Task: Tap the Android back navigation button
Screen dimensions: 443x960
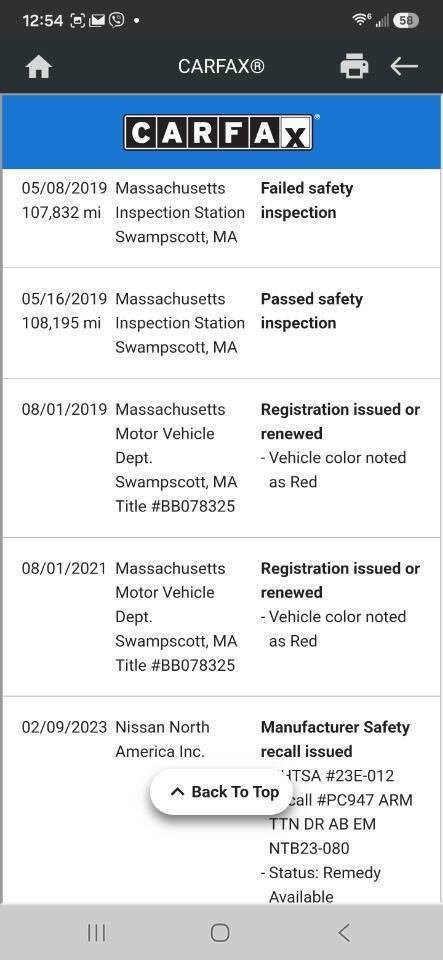Action: point(344,932)
